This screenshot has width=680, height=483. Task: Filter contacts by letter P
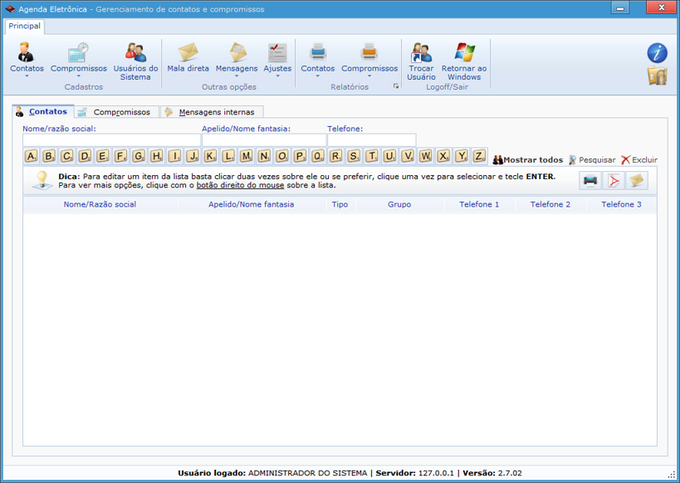[300, 156]
